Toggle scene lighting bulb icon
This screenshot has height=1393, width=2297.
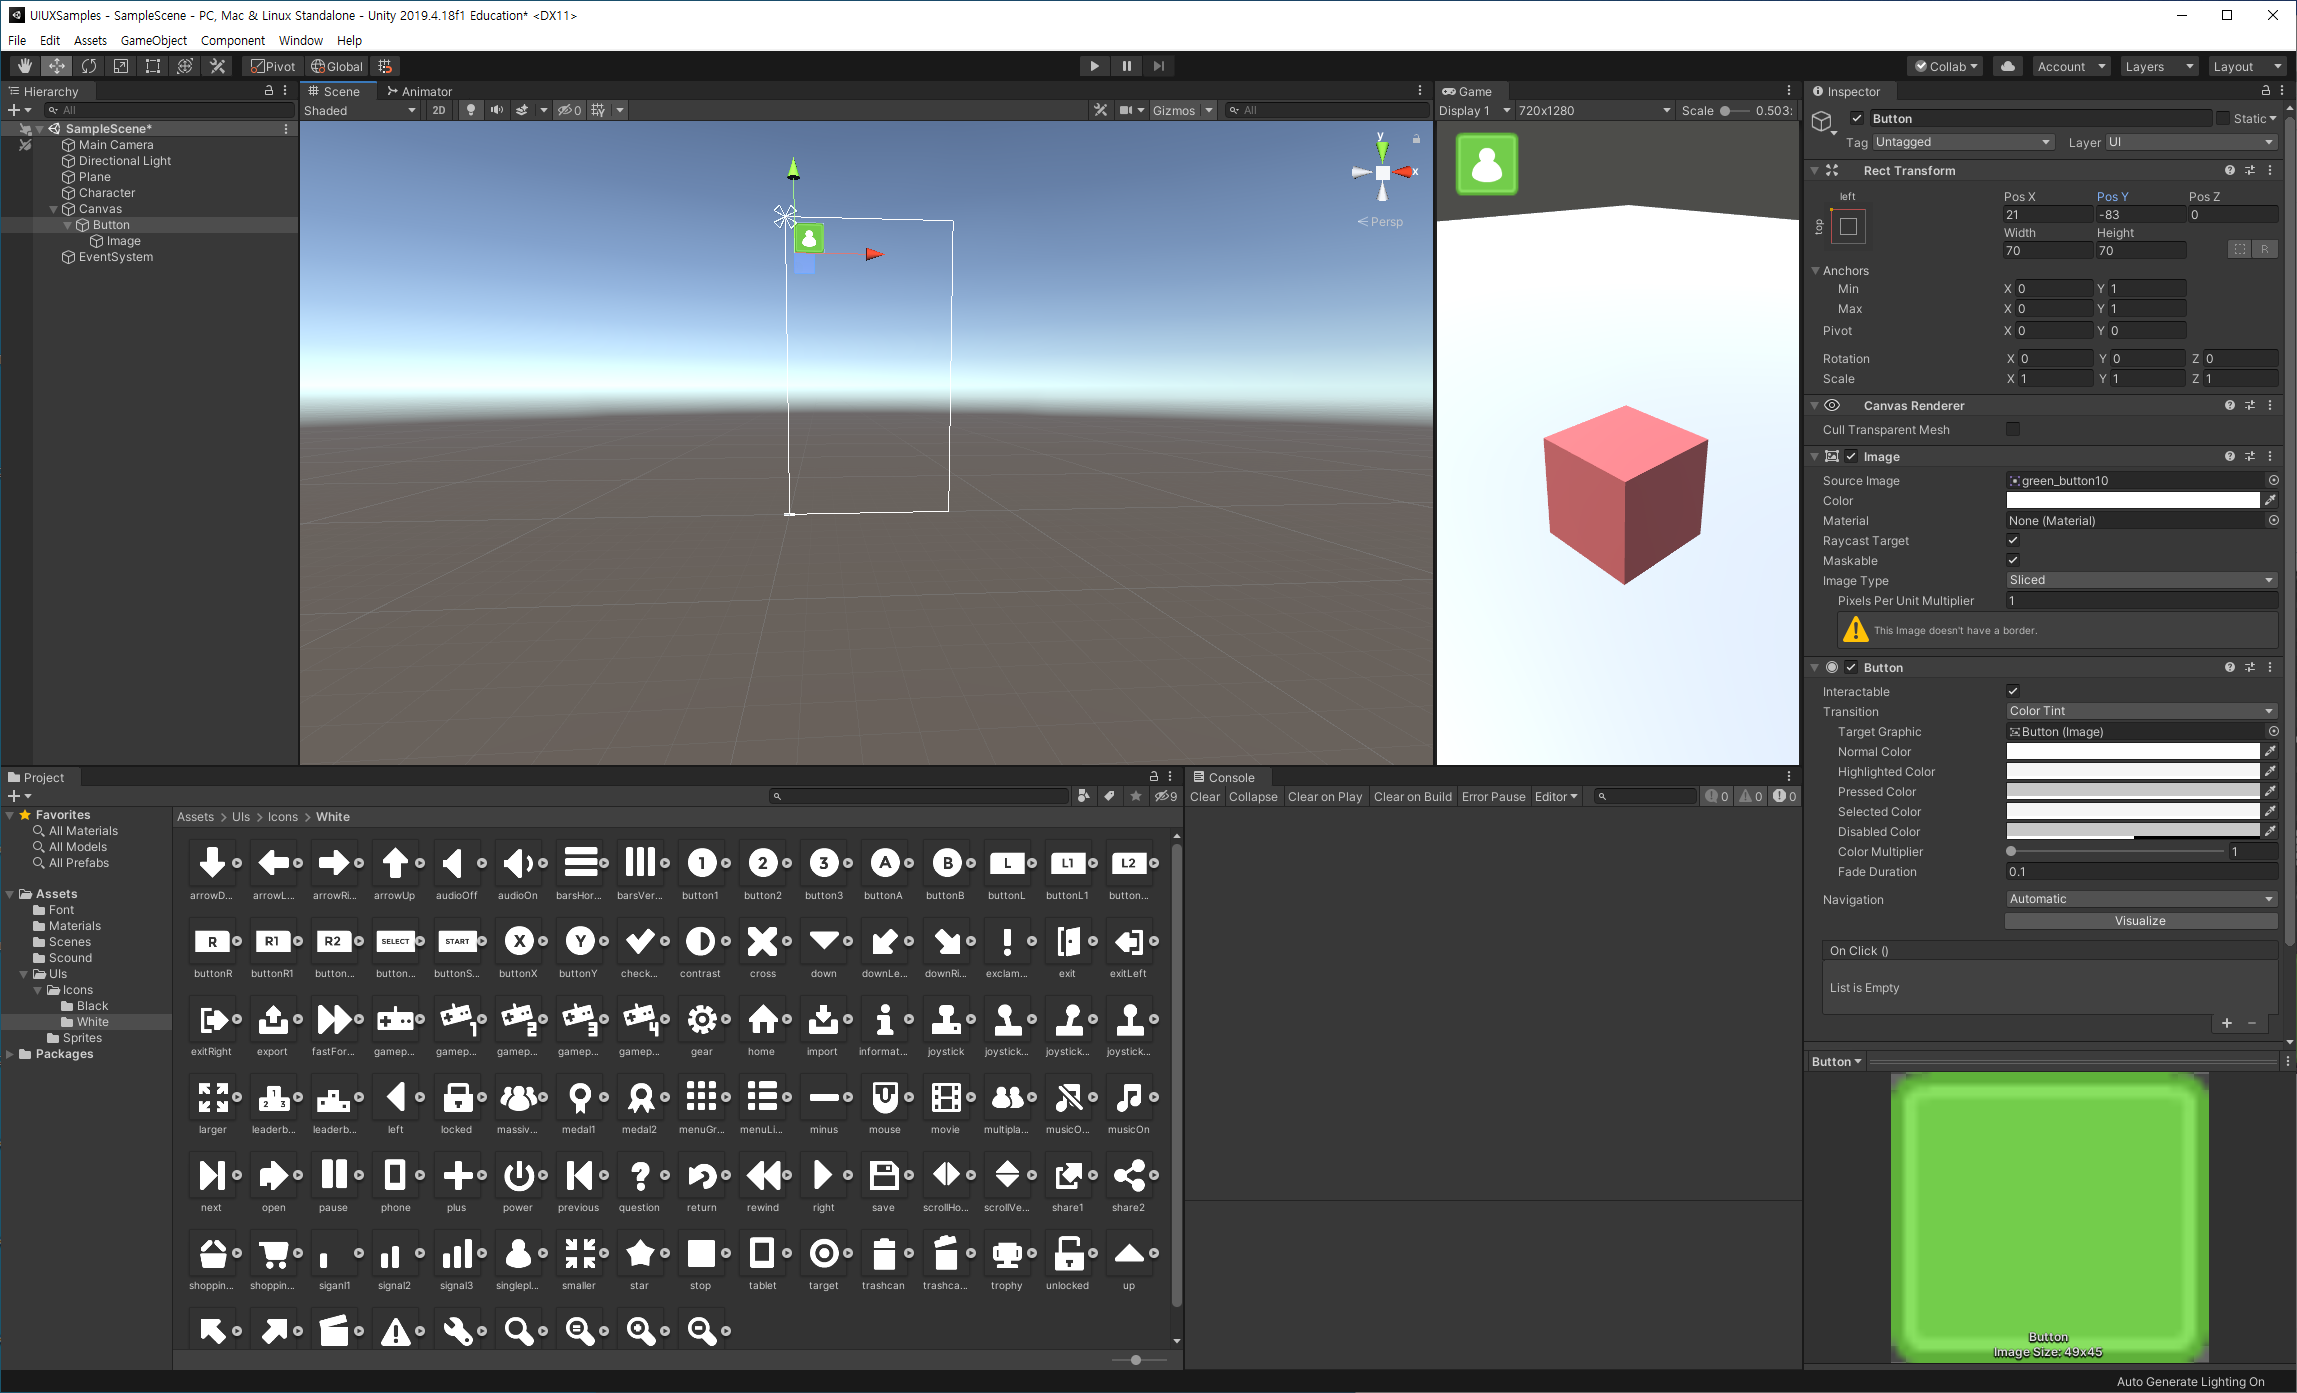[470, 110]
